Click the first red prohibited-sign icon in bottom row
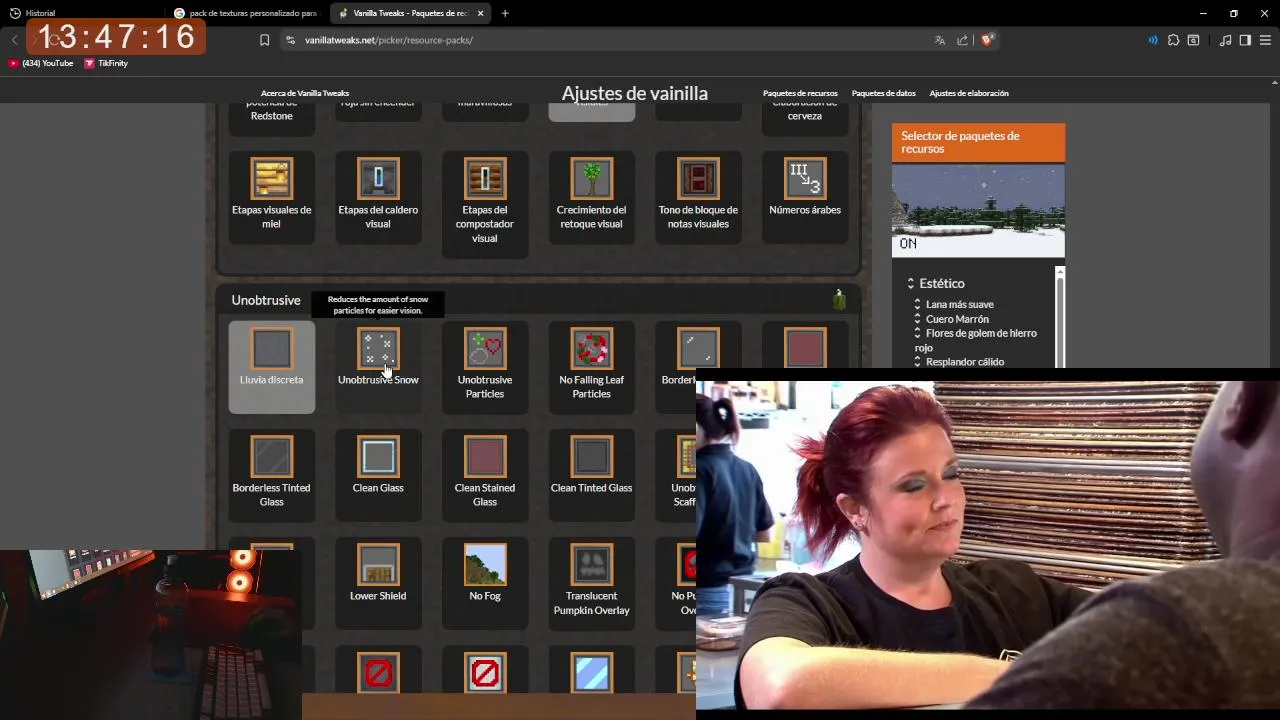 click(x=378, y=673)
